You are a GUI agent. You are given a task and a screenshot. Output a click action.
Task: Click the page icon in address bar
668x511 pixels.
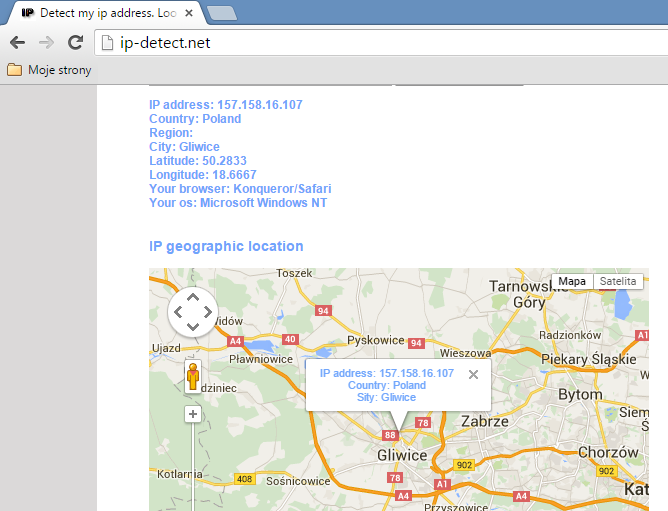[107, 43]
